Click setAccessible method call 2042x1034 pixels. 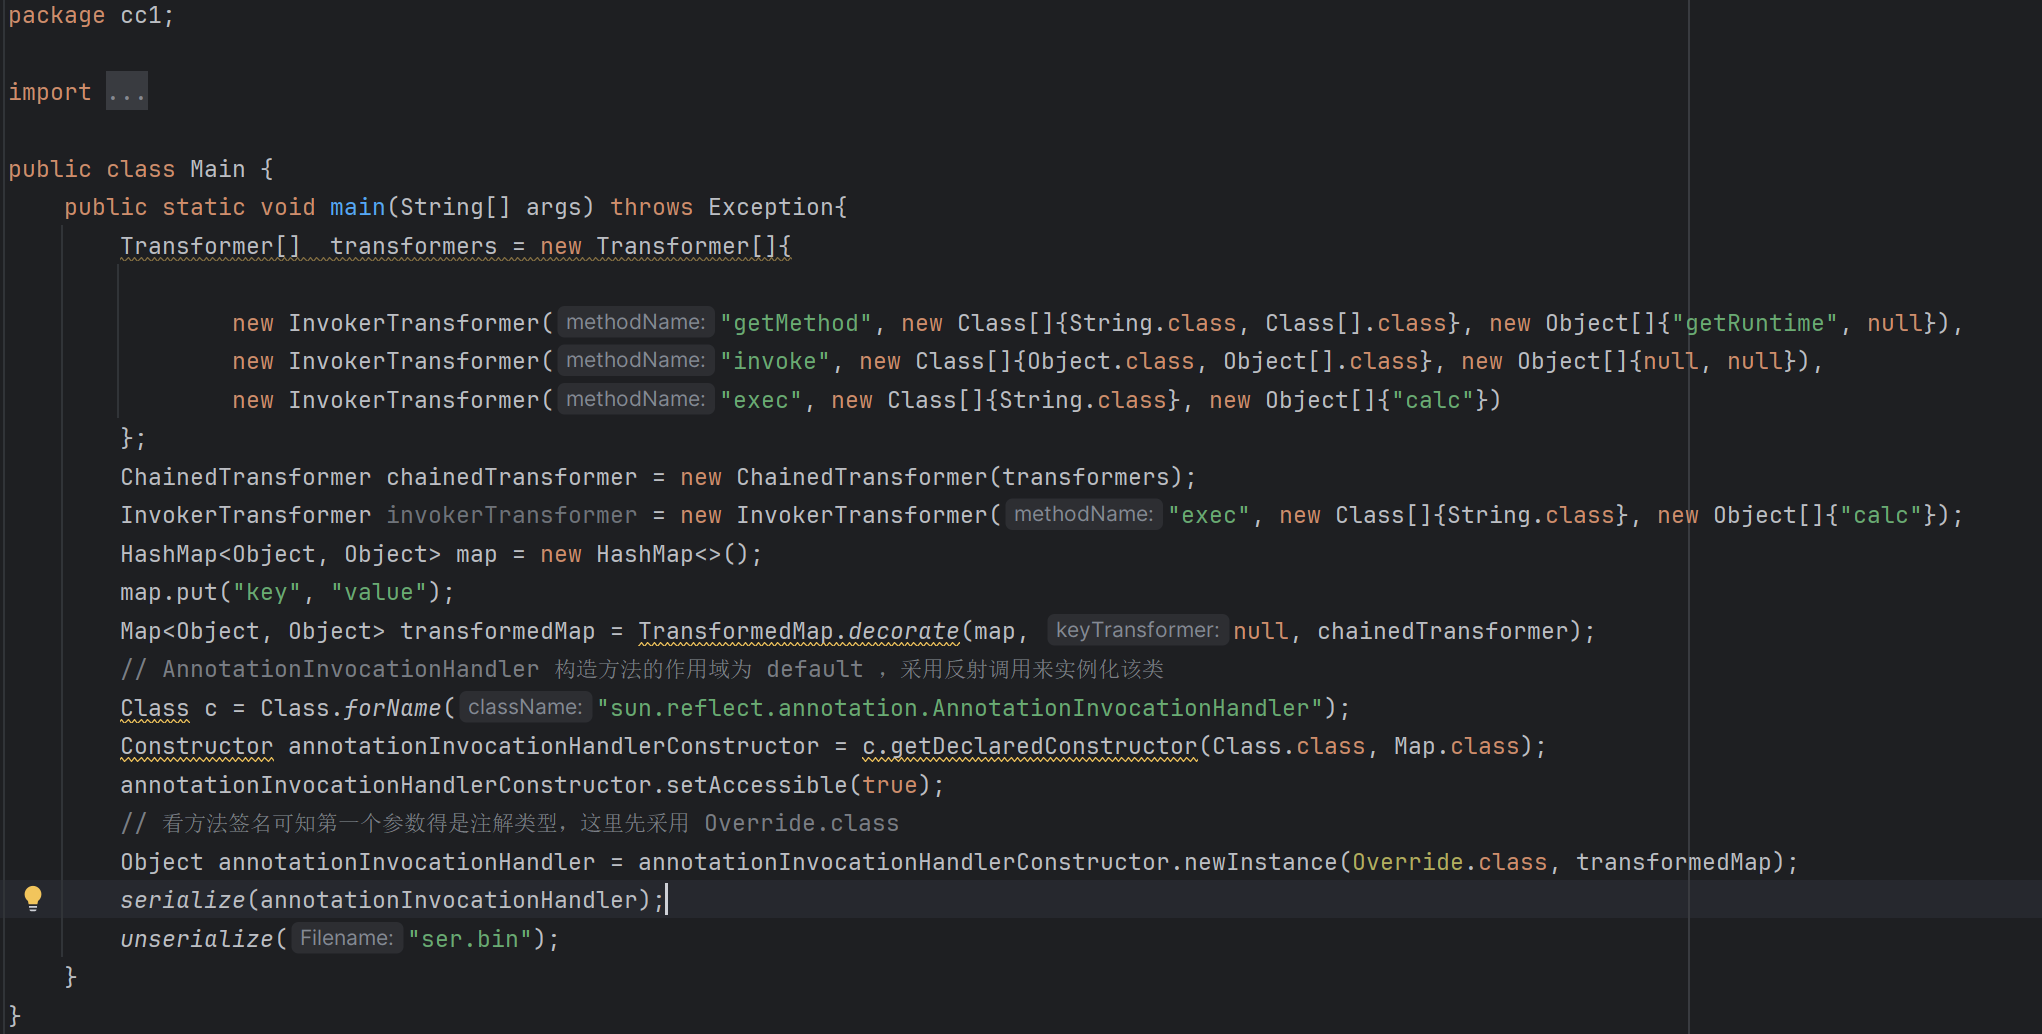click(756, 785)
